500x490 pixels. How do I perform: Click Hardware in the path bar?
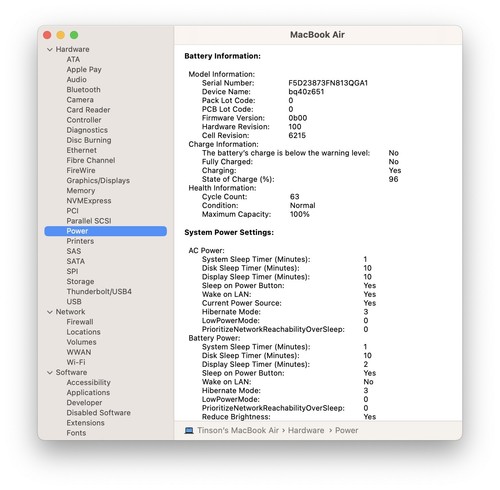pos(306,430)
